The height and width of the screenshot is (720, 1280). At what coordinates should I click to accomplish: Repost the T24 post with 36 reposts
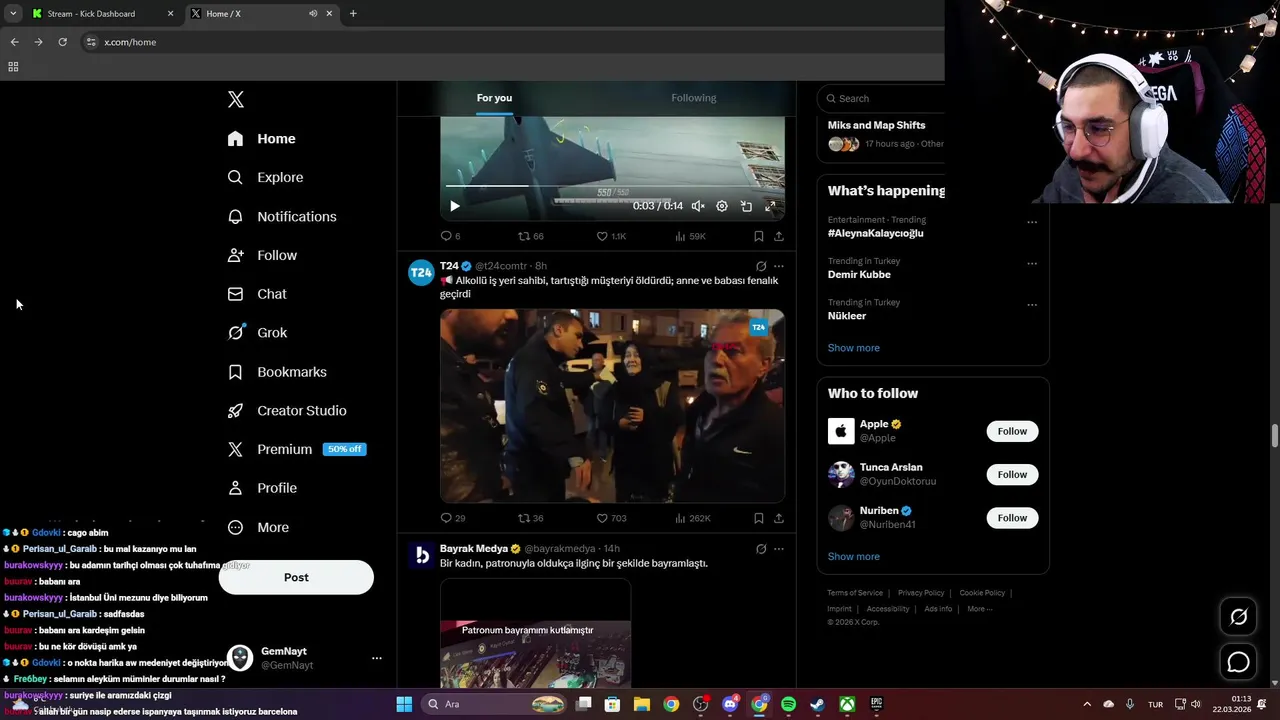tap(530, 518)
